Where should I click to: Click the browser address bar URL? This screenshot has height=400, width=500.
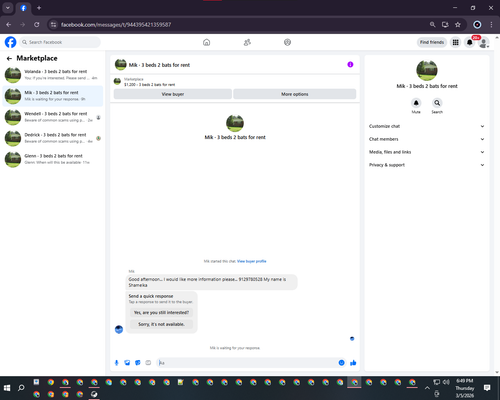[x=116, y=24]
